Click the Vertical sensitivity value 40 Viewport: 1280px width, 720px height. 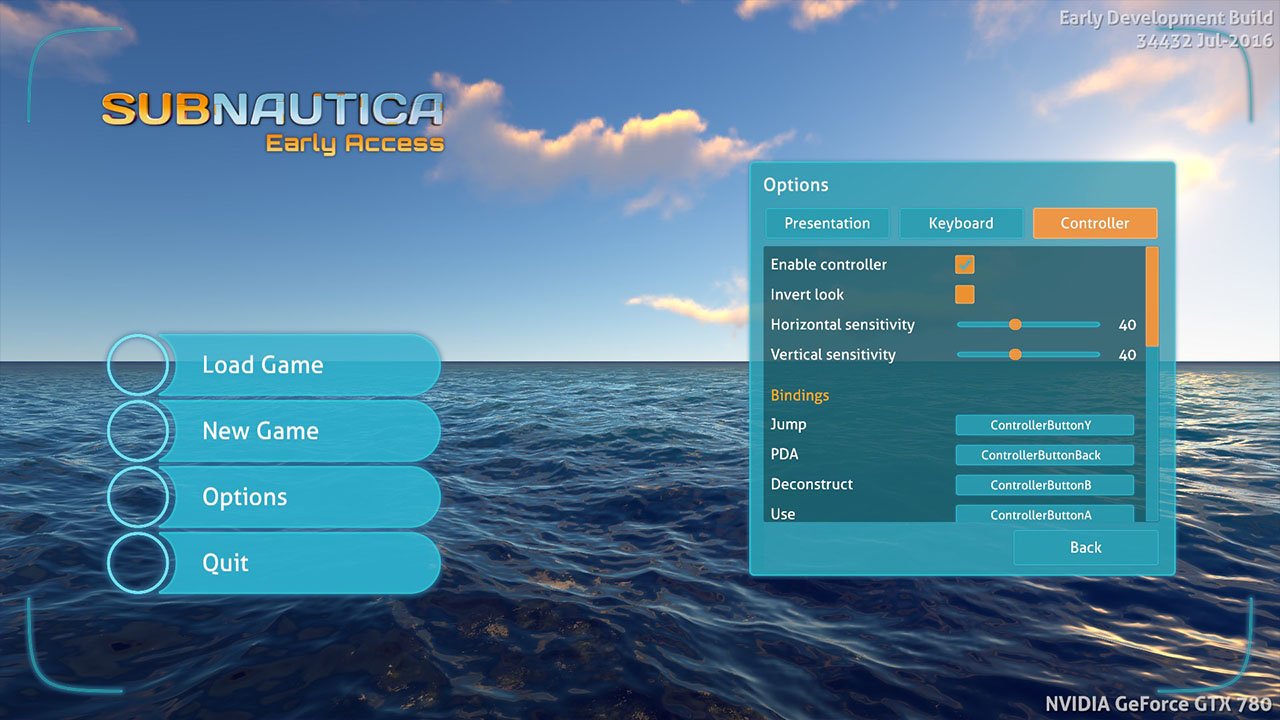(x=1127, y=355)
